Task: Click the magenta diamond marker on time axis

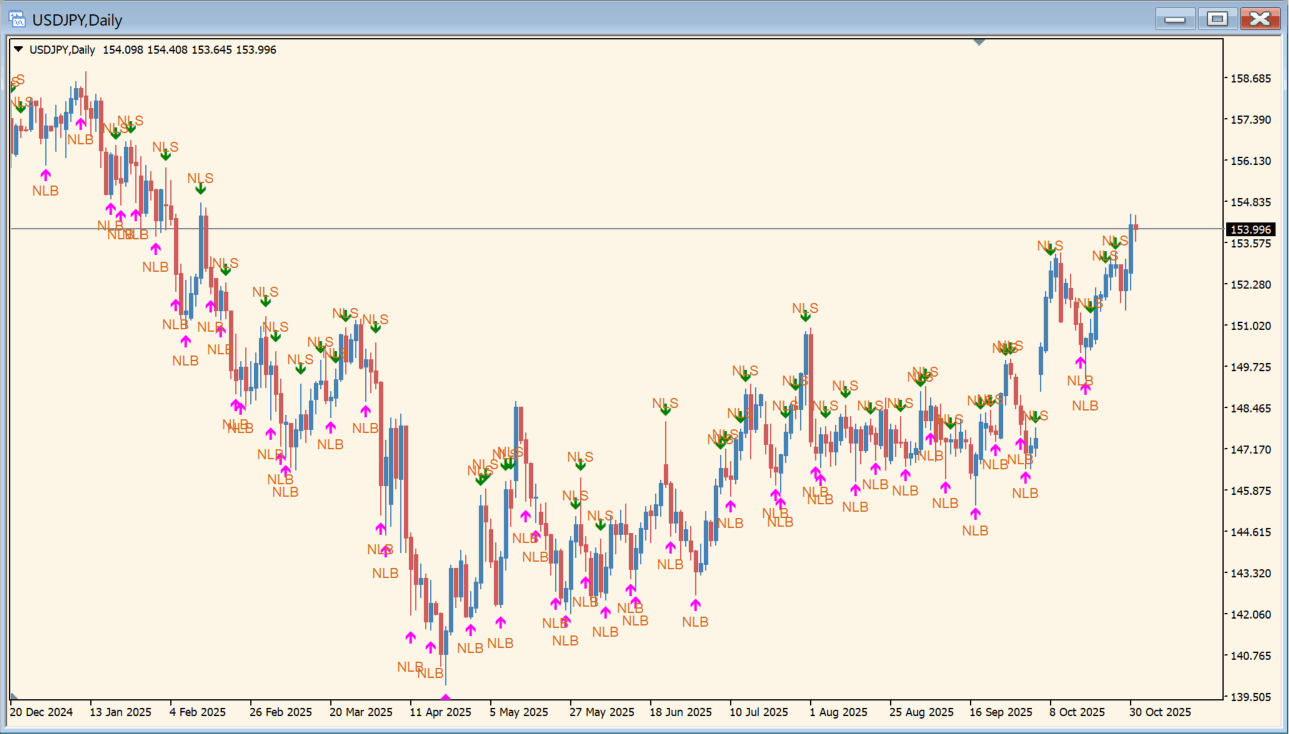Action: 445,698
